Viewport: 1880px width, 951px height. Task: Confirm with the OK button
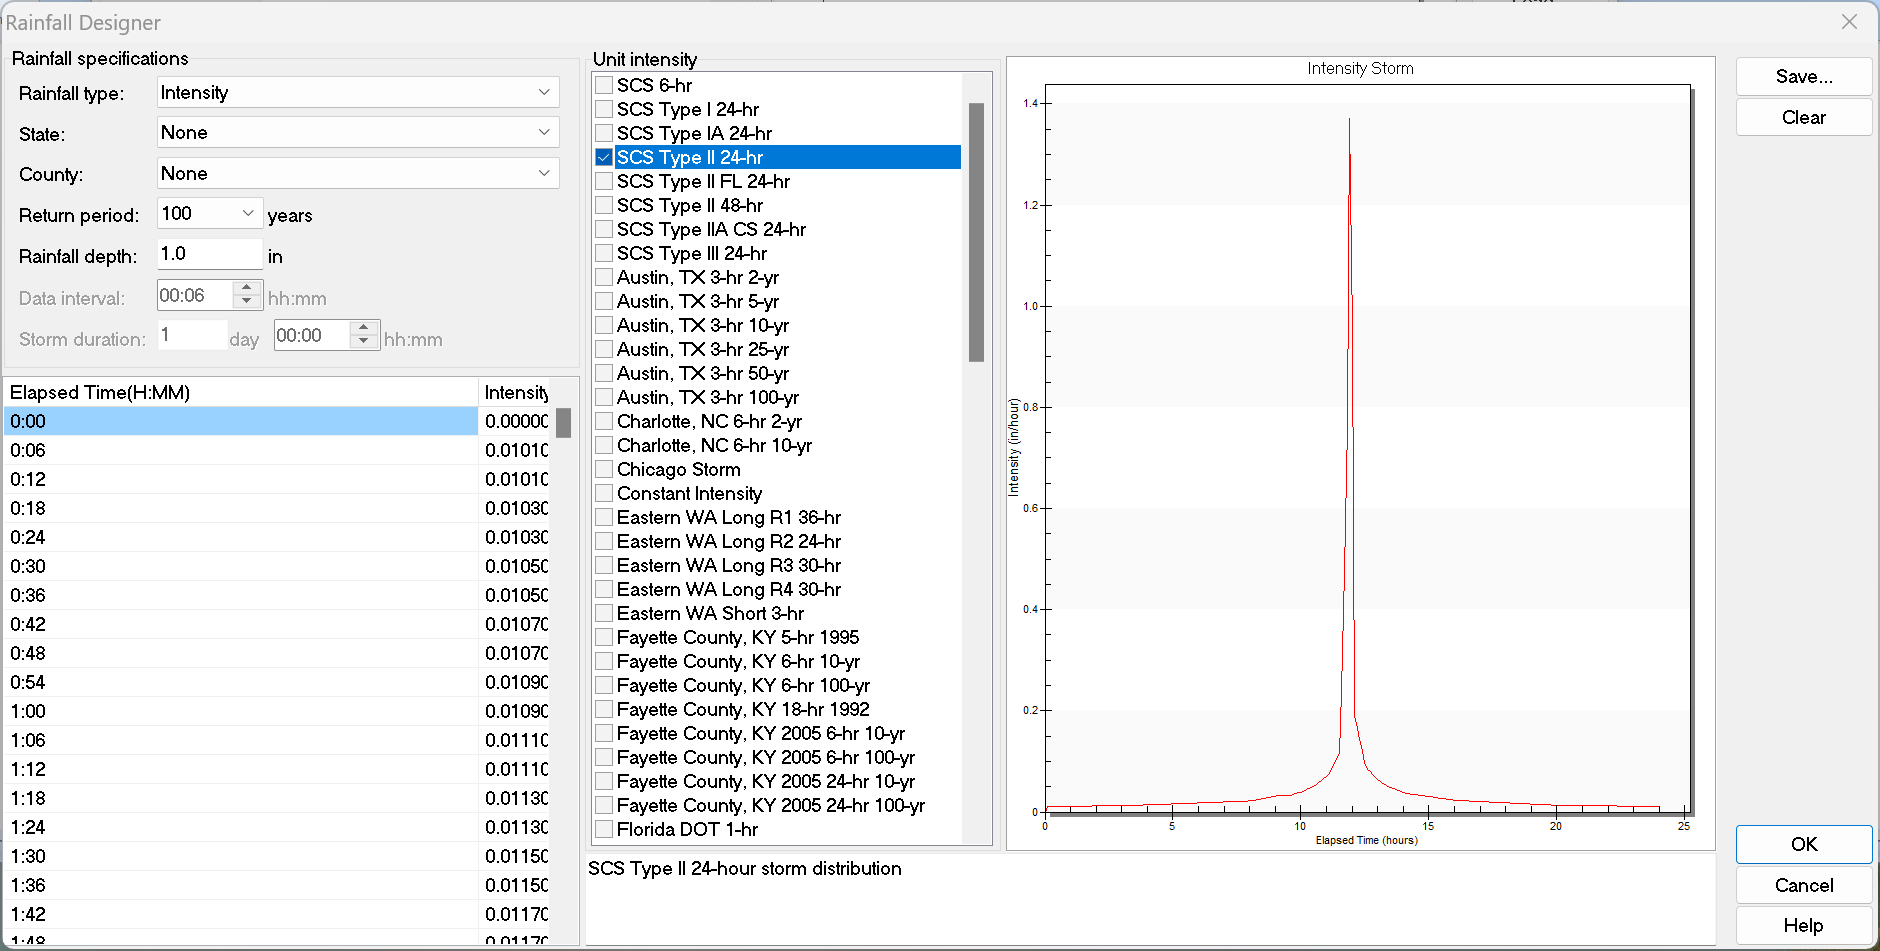[1804, 844]
